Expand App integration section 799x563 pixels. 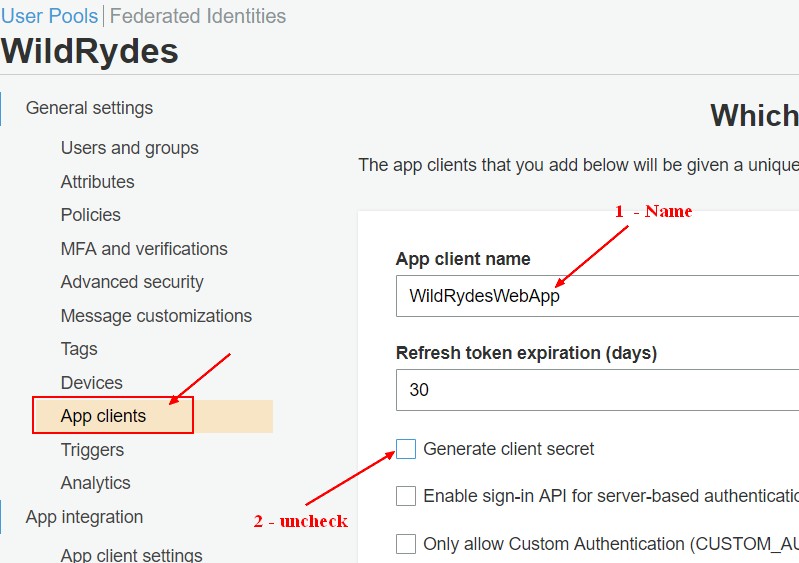[x=84, y=517]
